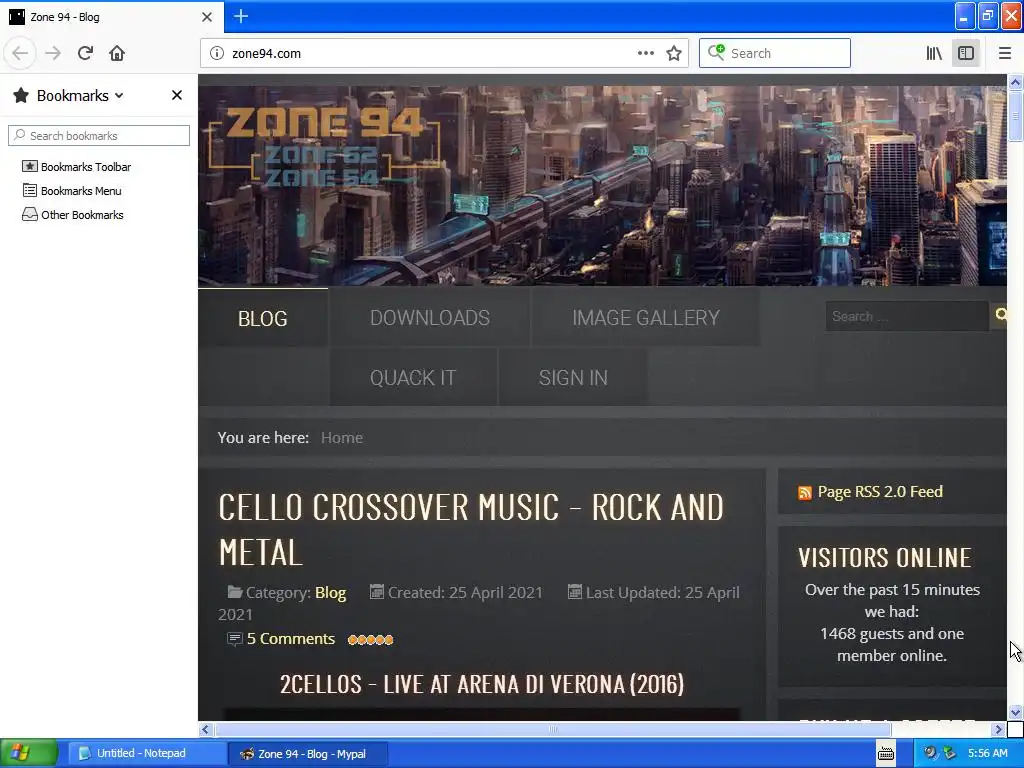Follow the Home breadcrumb link
The image size is (1024, 768).
pos(342,438)
